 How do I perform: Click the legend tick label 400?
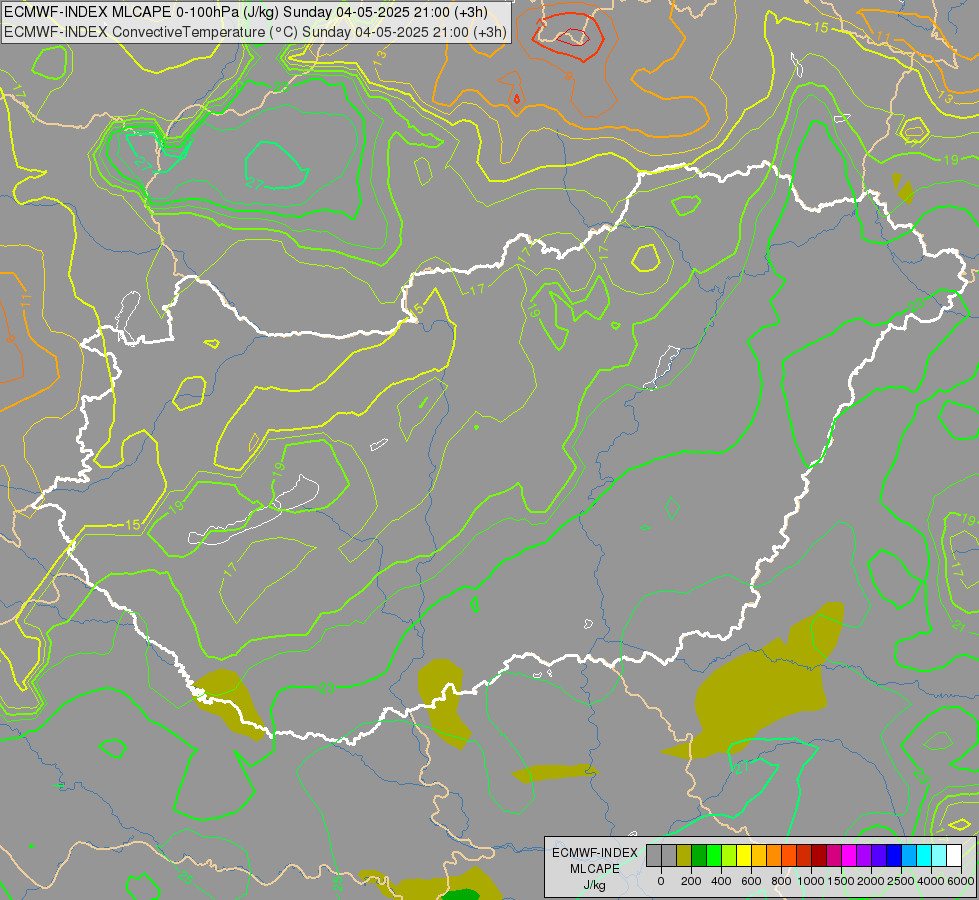coord(721,881)
